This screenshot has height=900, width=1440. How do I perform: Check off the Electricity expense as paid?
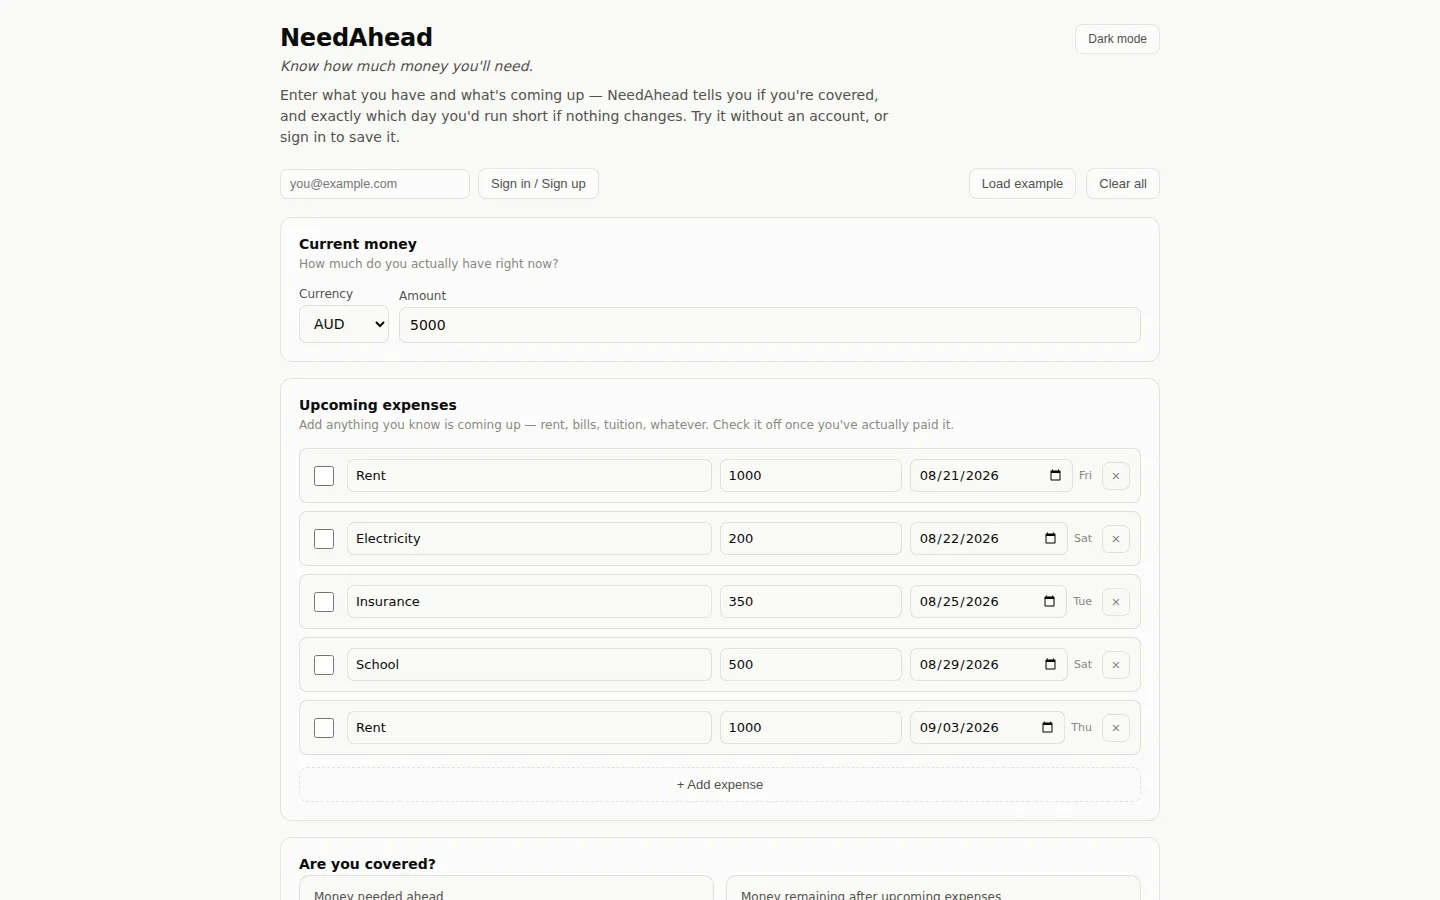pos(324,539)
